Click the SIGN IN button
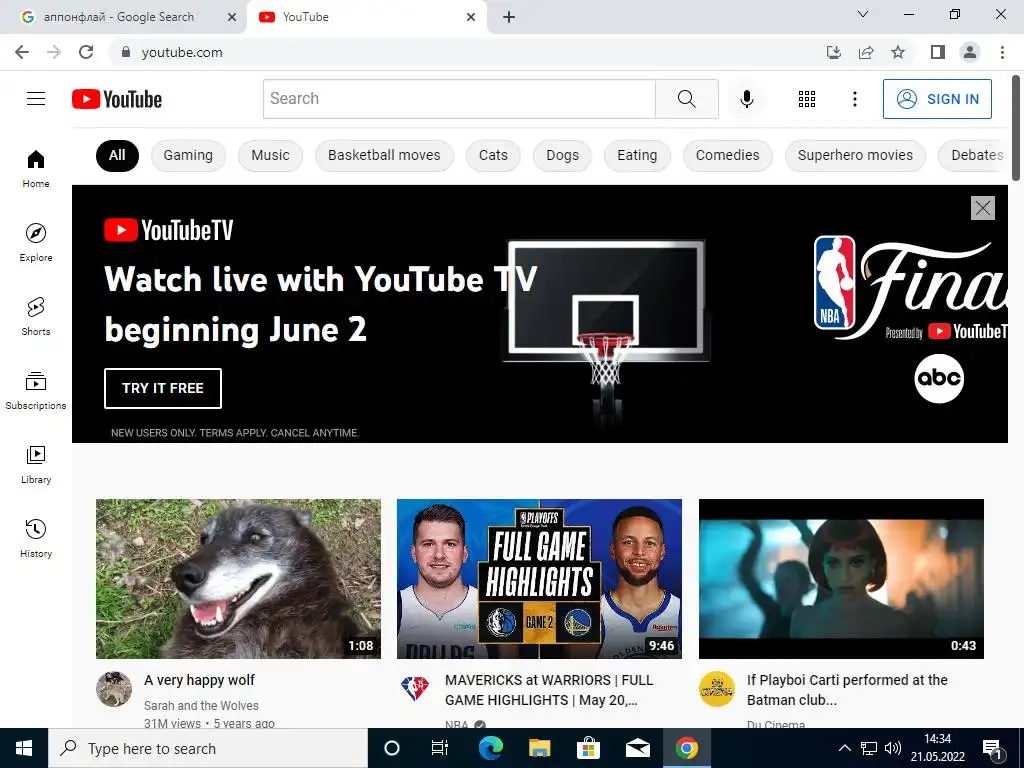The image size is (1024, 768). (x=937, y=99)
